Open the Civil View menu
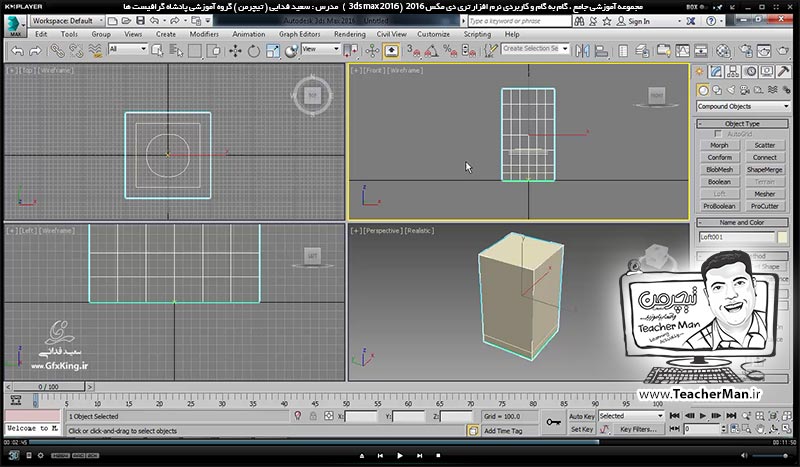Screen dimensions: 800x467 coord(391,34)
